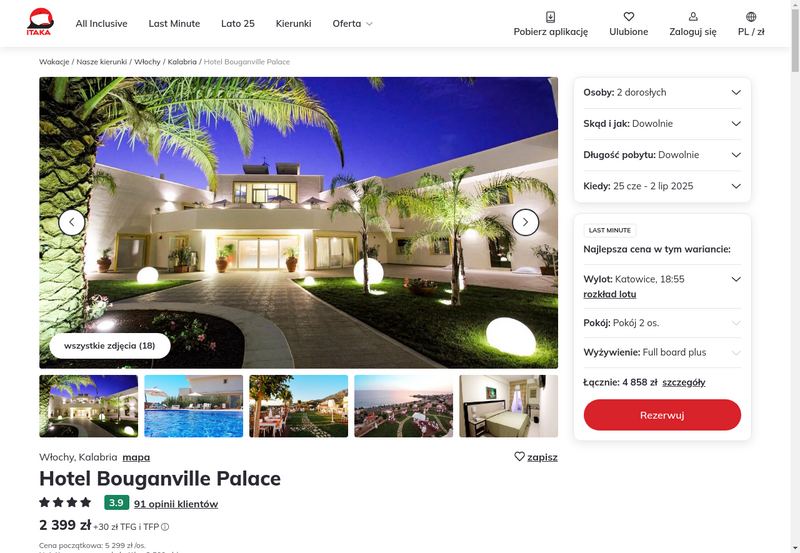Go to the previous gallery photo arrow

(72, 222)
